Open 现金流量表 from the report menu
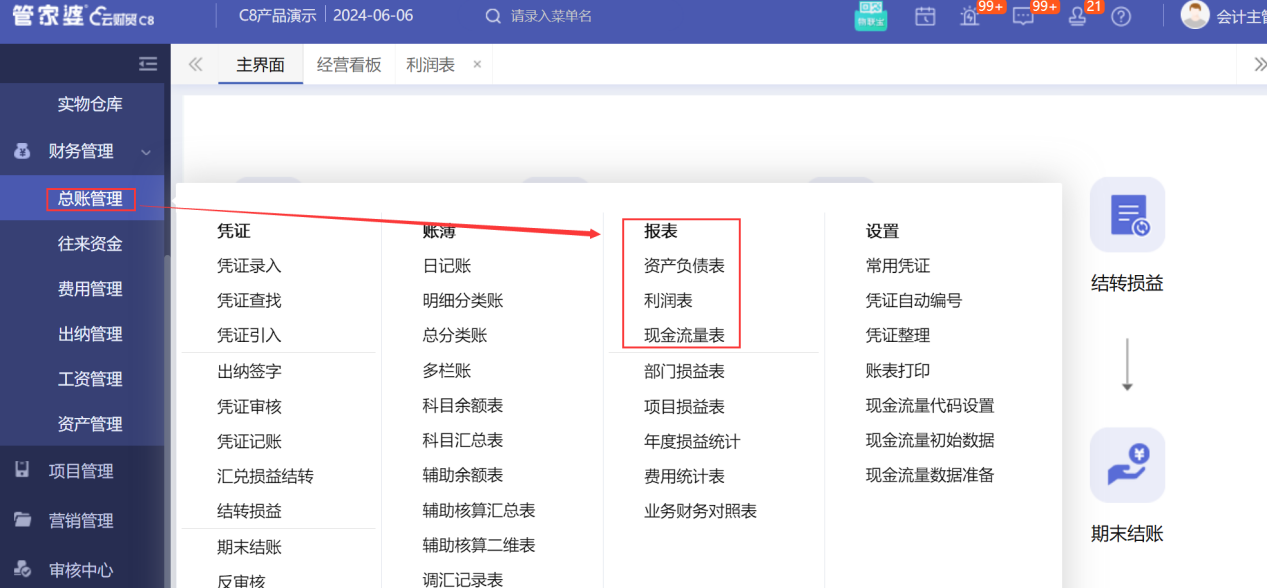This screenshot has height=588, width=1267. [x=682, y=334]
